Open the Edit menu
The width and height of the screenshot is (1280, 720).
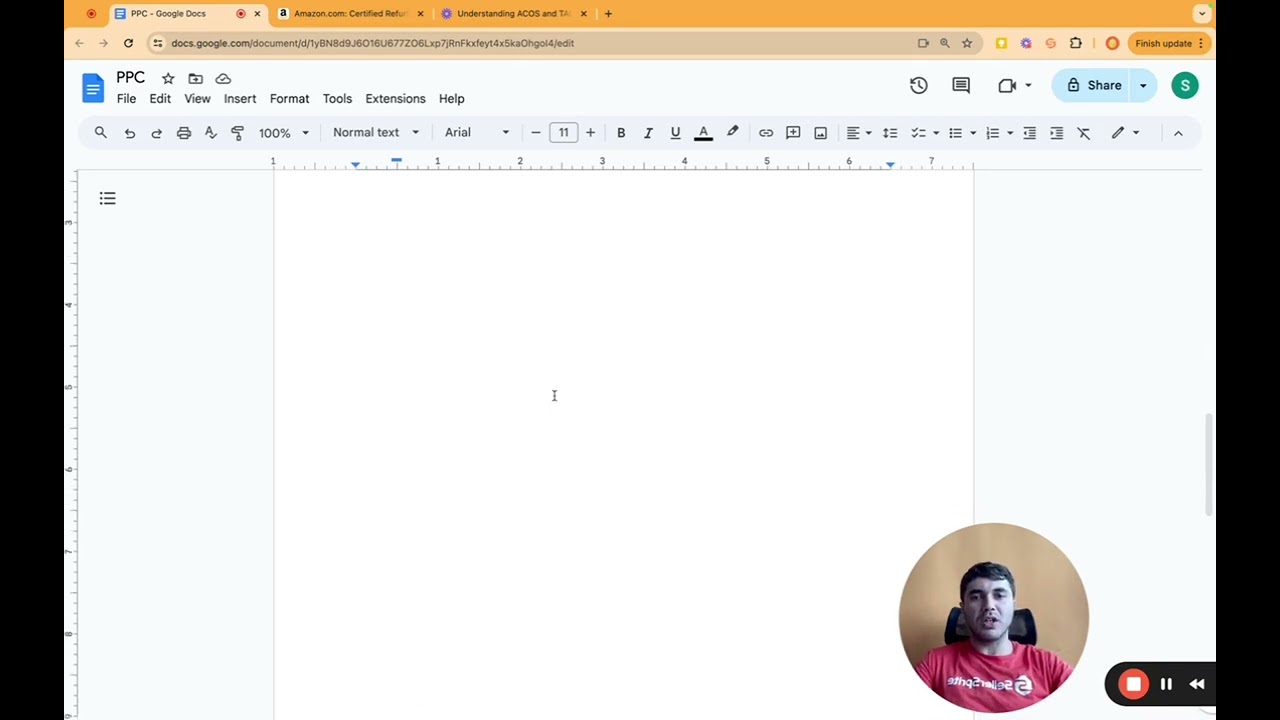(x=160, y=99)
